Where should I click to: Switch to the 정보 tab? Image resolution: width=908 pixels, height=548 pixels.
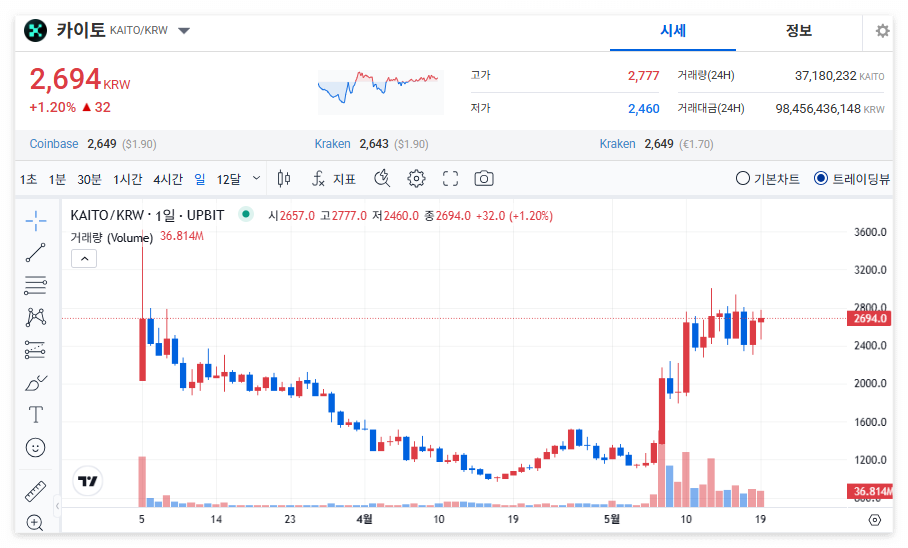(x=799, y=31)
